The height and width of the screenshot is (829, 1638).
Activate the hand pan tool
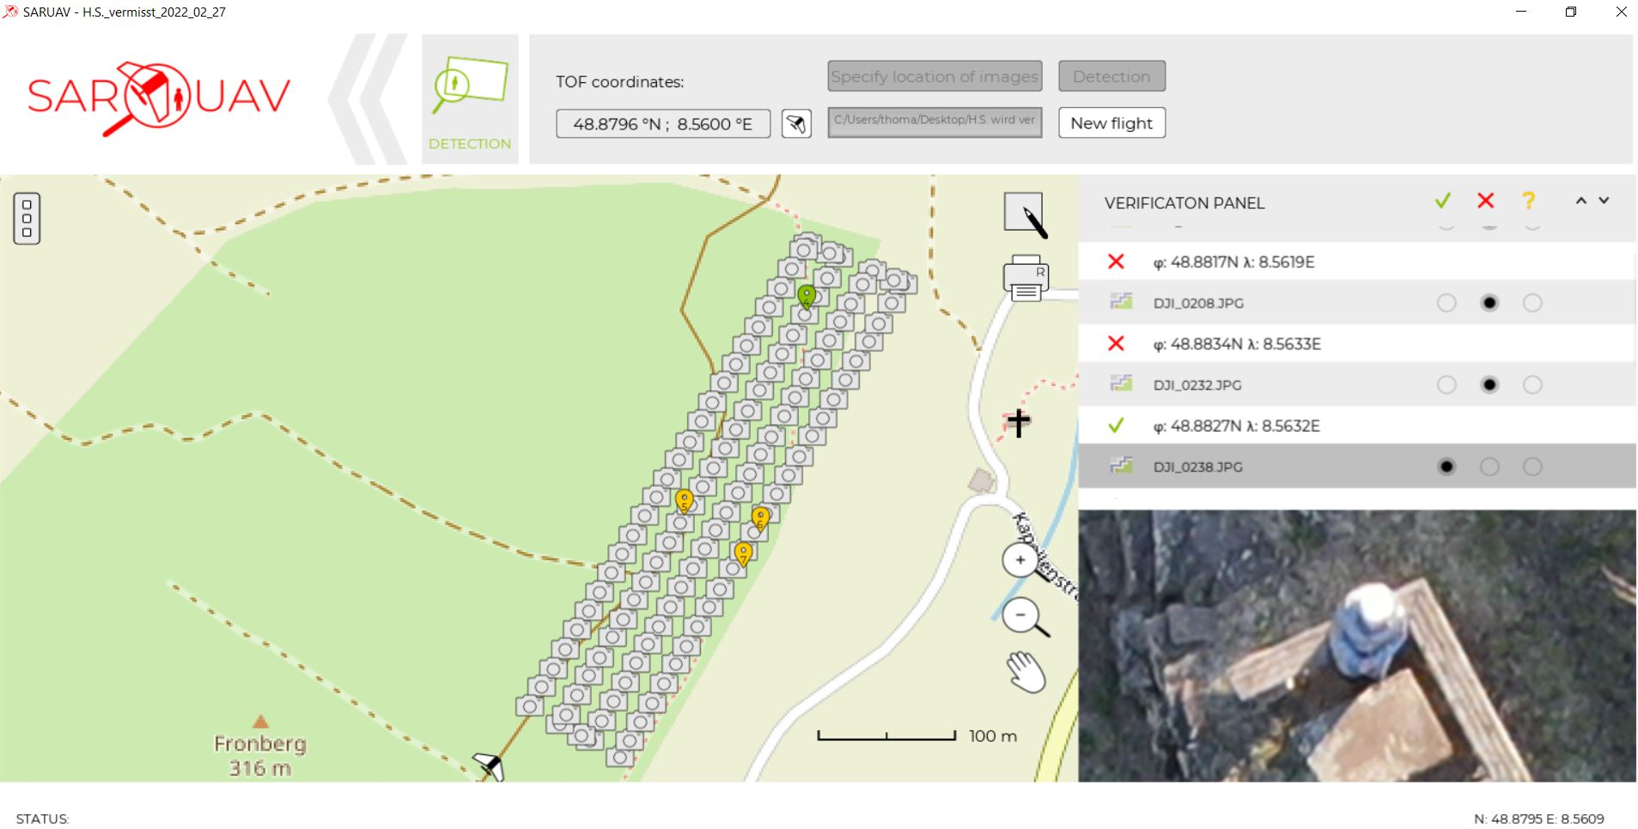pyautogui.click(x=1026, y=672)
